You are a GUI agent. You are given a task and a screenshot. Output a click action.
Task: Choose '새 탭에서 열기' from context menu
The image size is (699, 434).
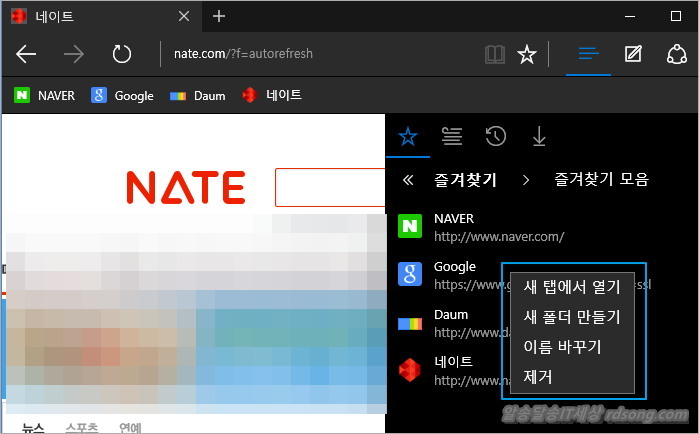click(x=571, y=287)
